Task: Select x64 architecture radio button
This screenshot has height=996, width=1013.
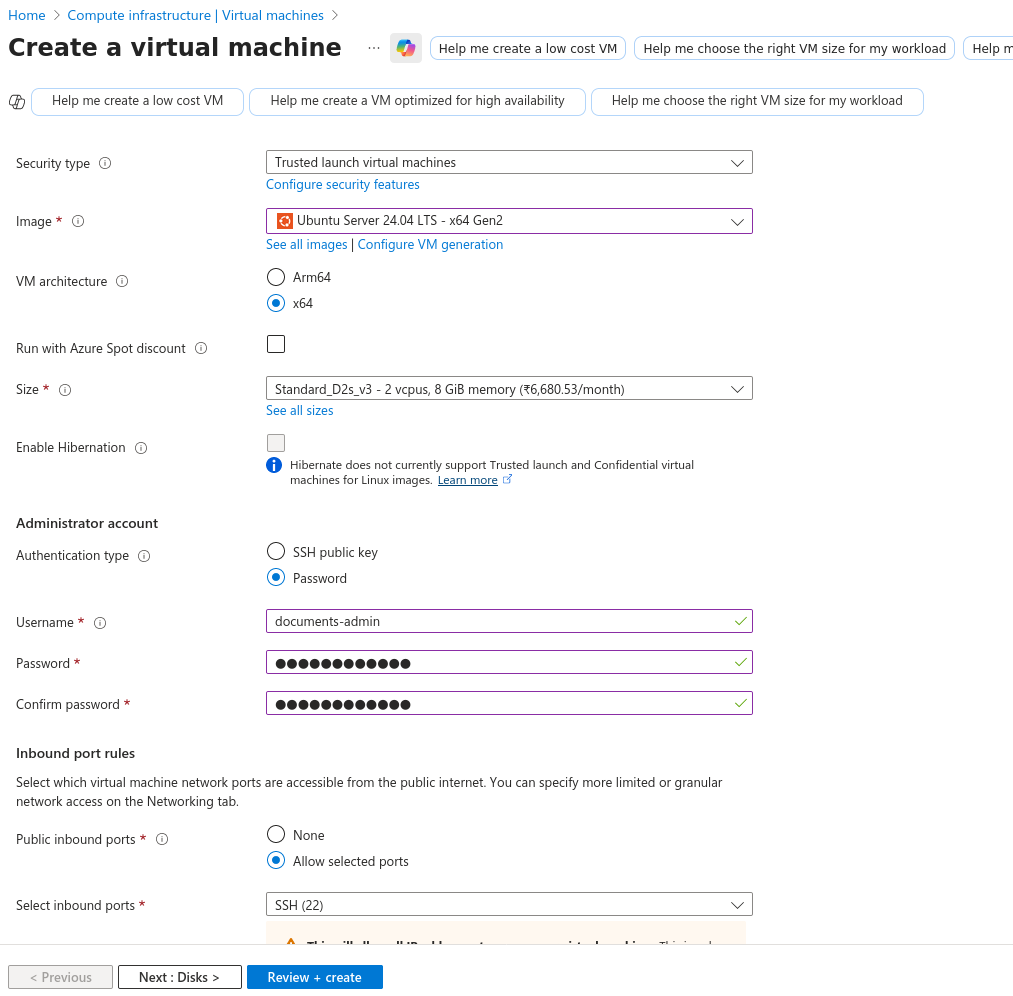Action: point(276,303)
